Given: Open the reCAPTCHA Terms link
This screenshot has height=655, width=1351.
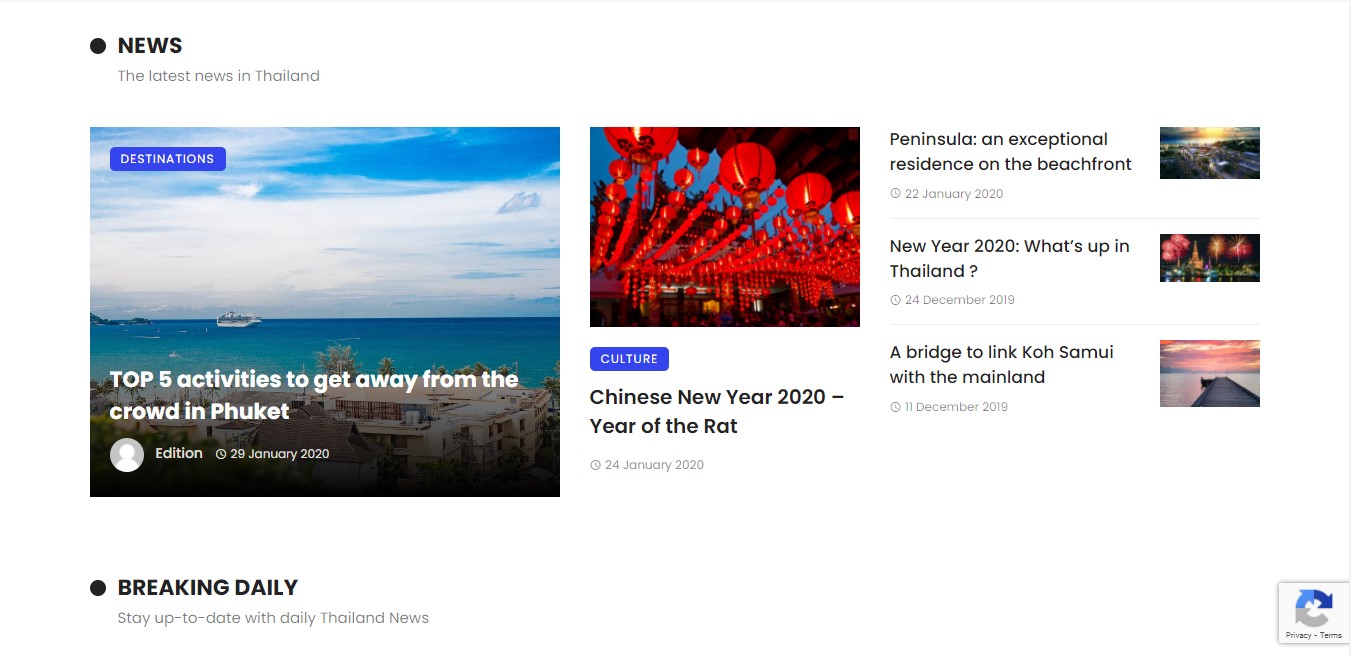Looking at the screenshot, I should [x=1331, y=635].
